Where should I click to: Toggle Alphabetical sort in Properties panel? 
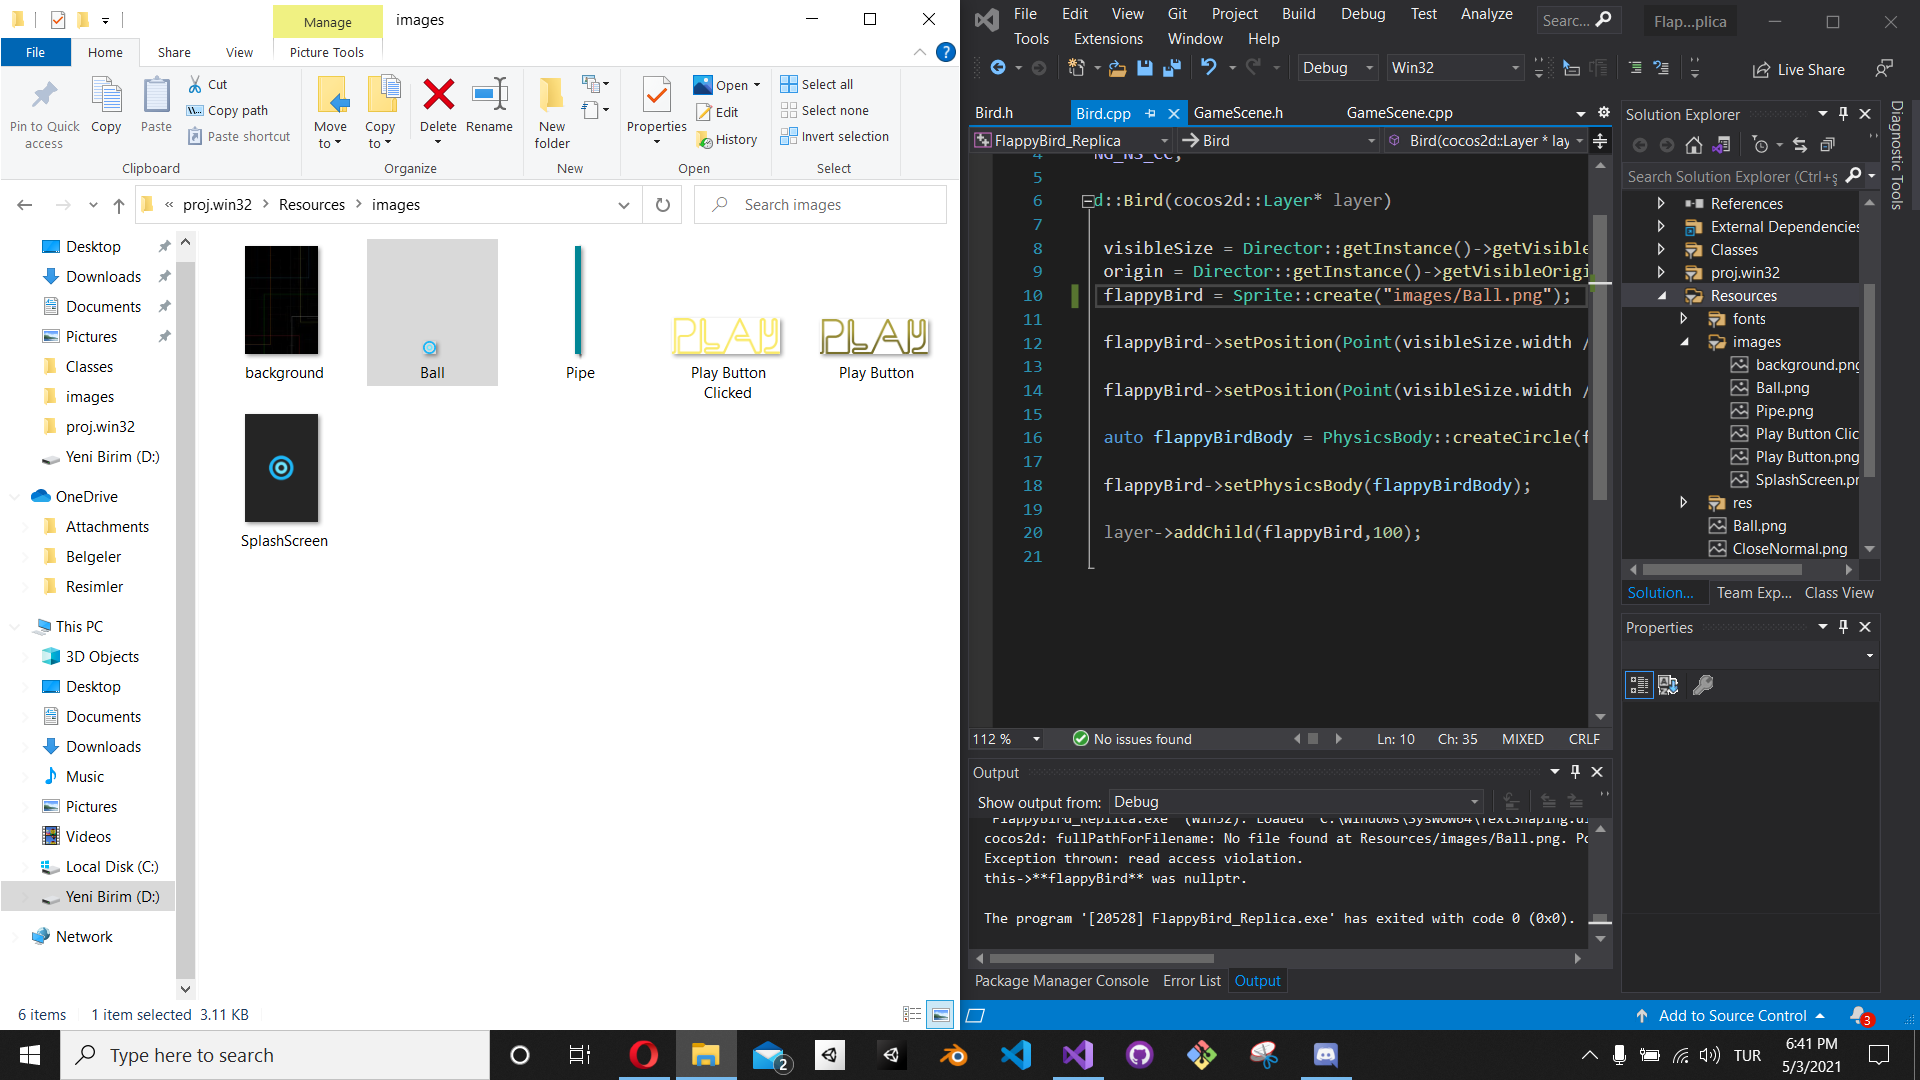(x=1668, y=685)
